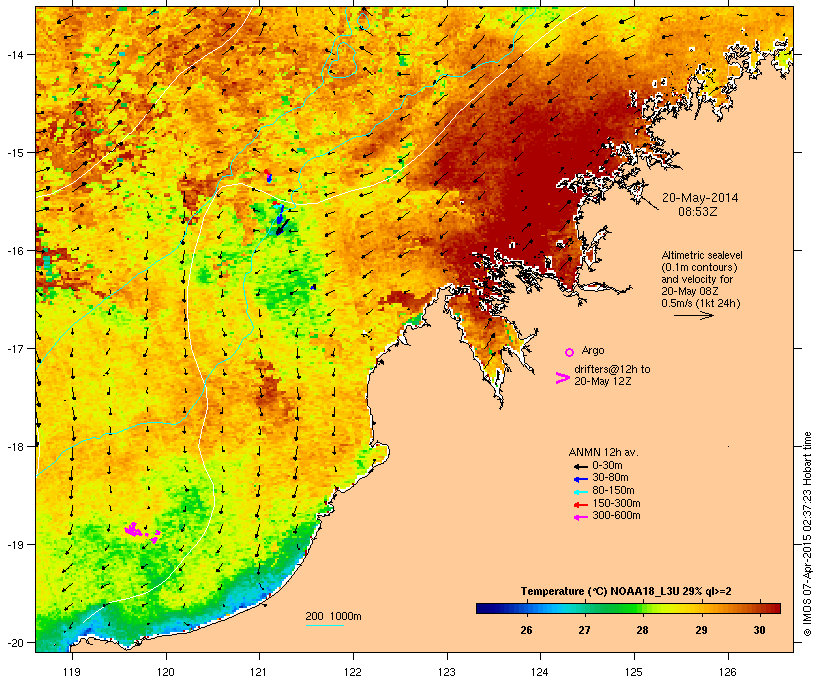
Task: Click the red 150-300m legend arrow
Action: coord(580,504)
